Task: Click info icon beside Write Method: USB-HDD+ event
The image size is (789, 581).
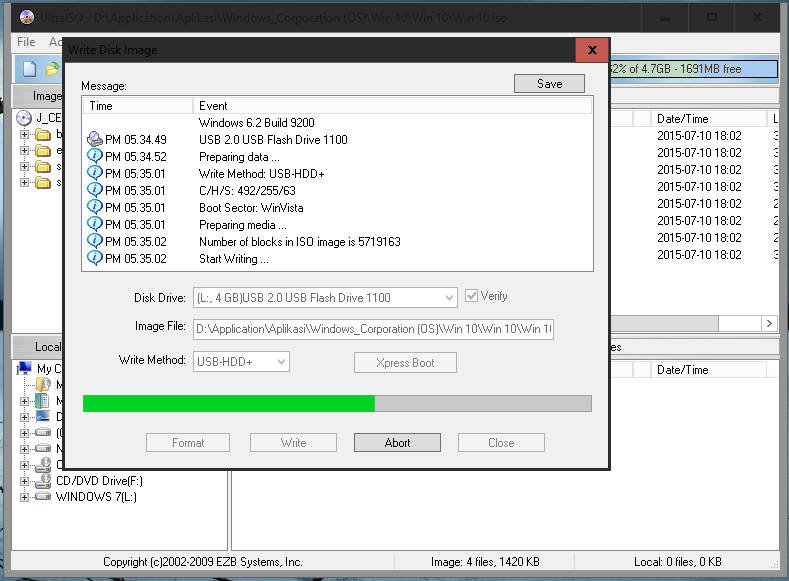Action: click(95, 173)
